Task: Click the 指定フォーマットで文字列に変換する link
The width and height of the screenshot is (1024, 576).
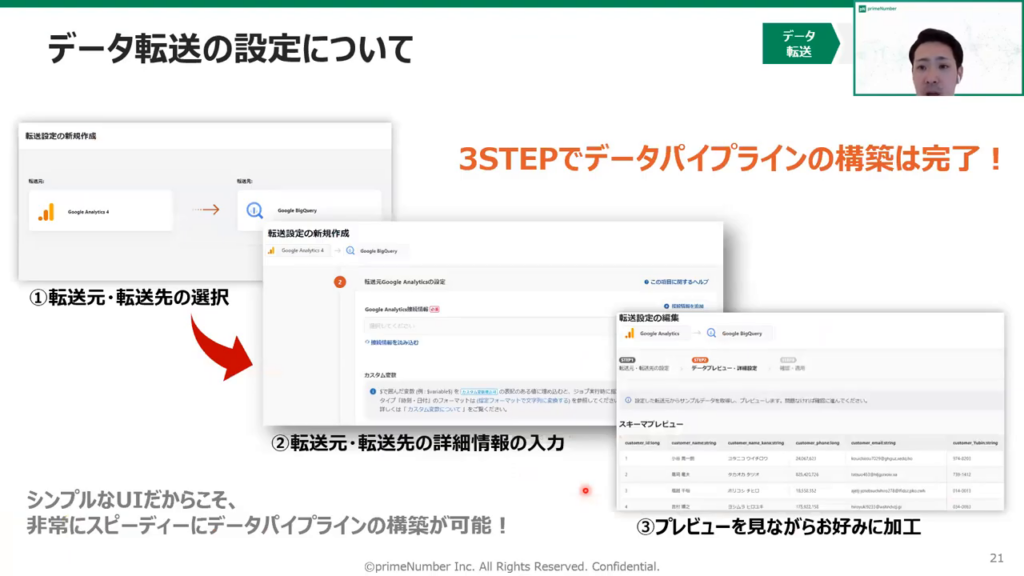Action: click(x=522, y=400)
